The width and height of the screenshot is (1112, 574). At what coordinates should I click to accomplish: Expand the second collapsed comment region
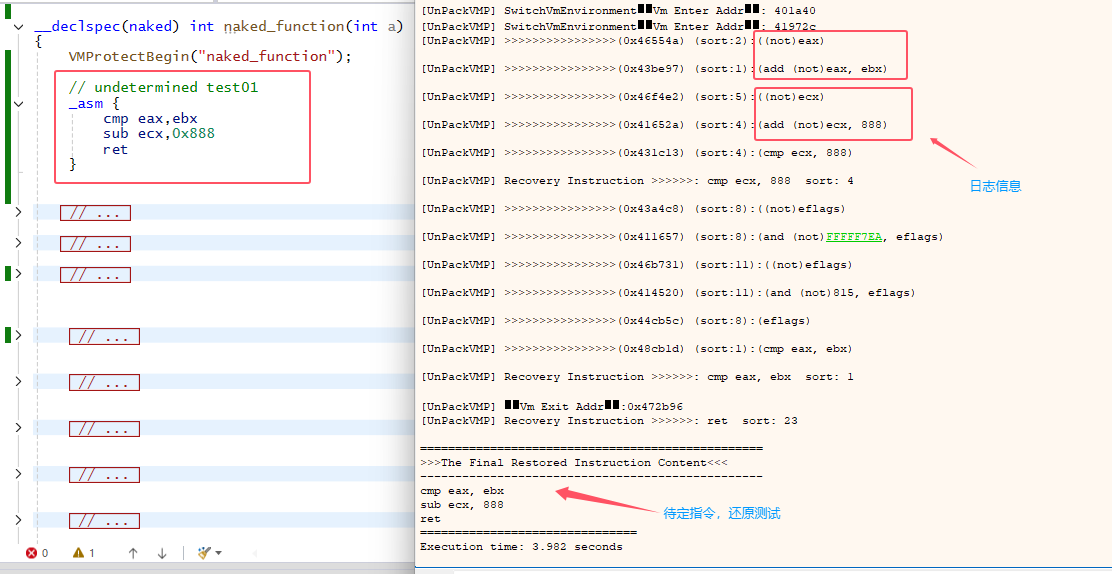[19, 244]
